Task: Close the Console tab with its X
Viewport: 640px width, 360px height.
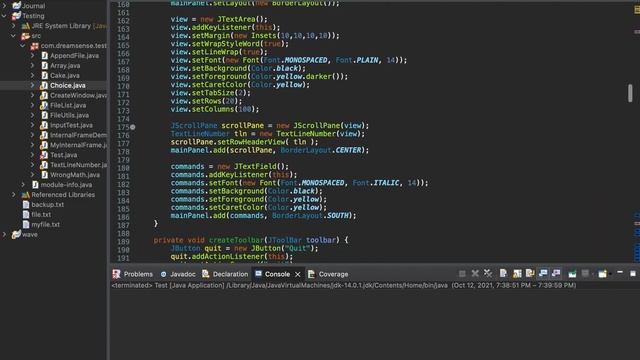Action: 298,274
